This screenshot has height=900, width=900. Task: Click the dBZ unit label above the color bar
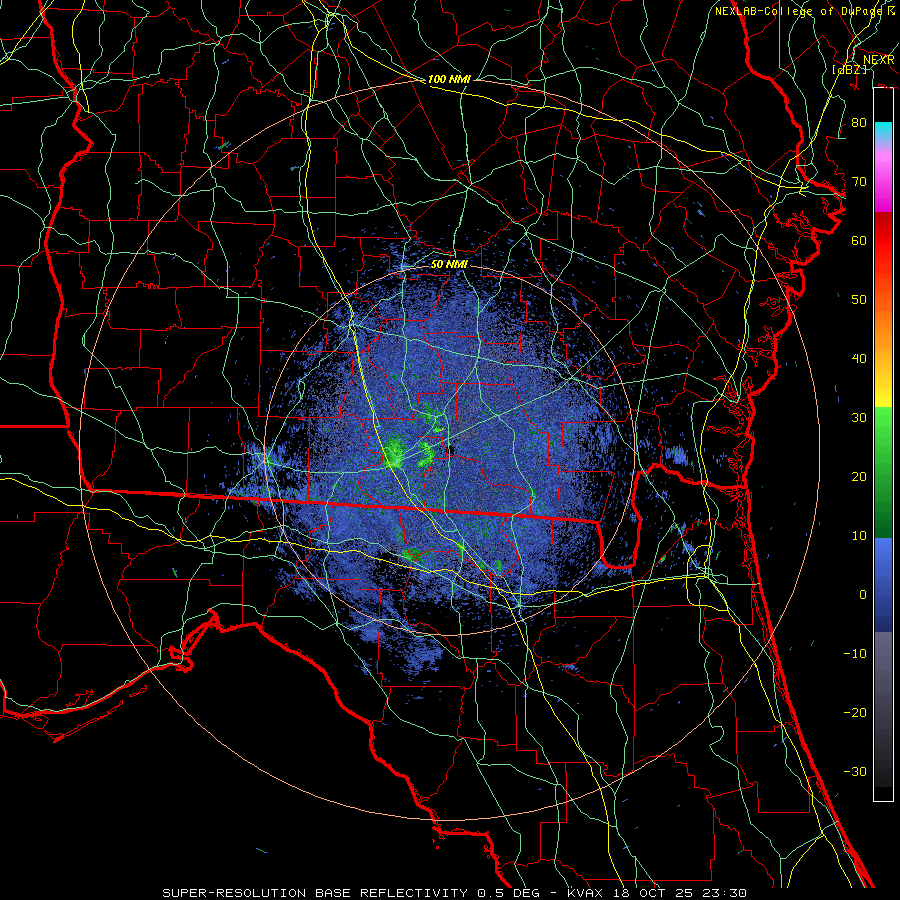click(849, 69)
